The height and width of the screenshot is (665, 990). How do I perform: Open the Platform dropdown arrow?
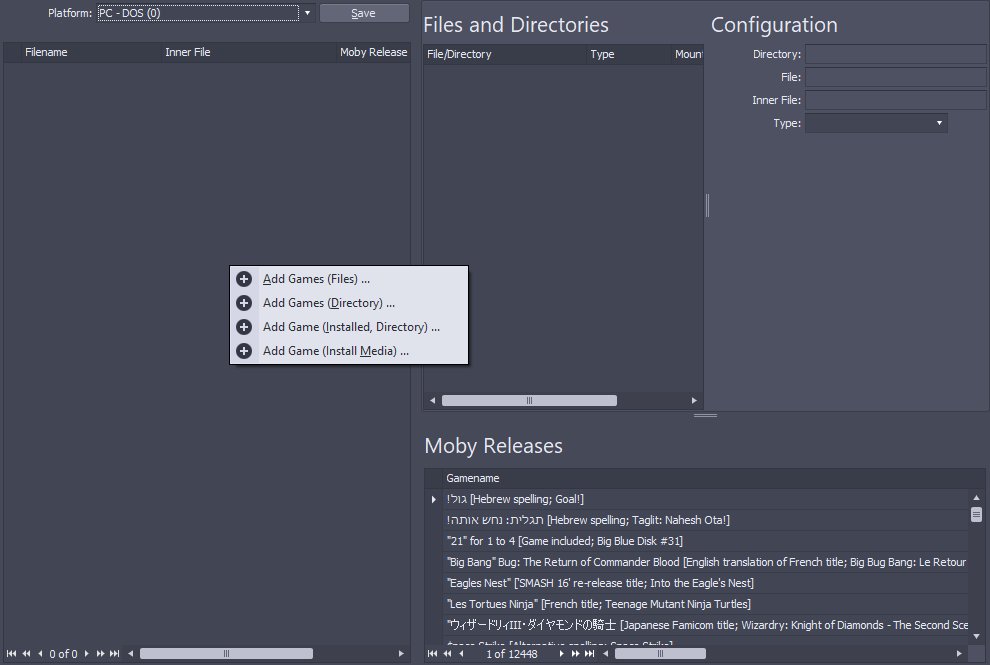tap(307, 13)
